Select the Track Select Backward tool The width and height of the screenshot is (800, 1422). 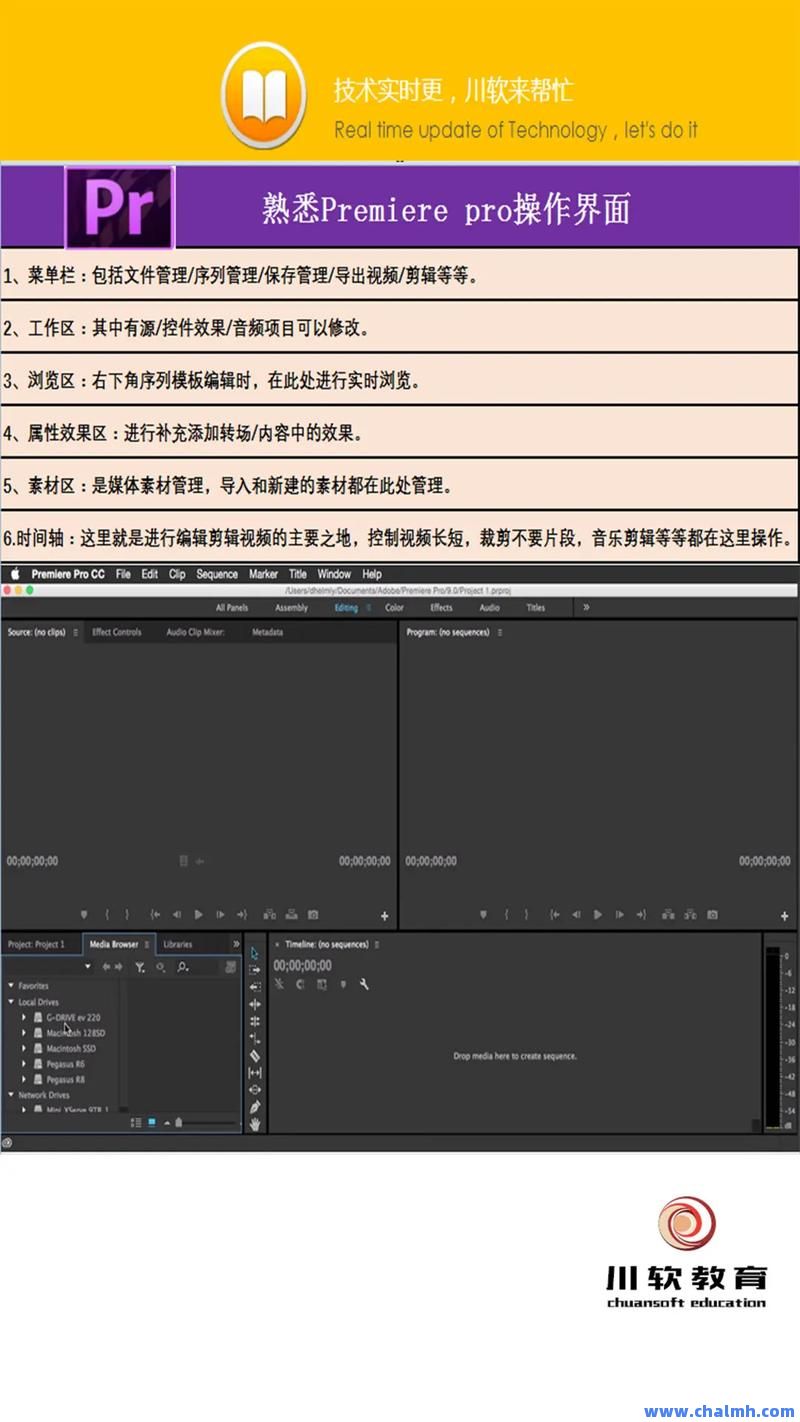(255, 986)
